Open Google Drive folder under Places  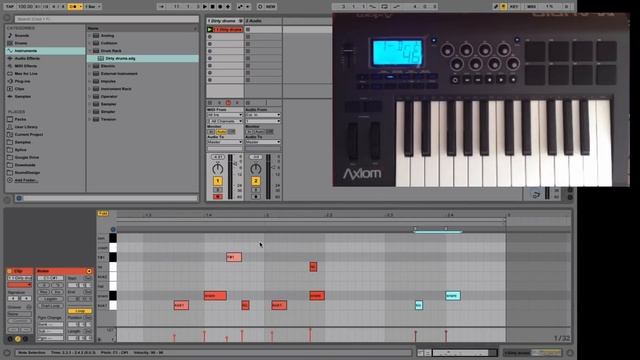coord(27,157)
